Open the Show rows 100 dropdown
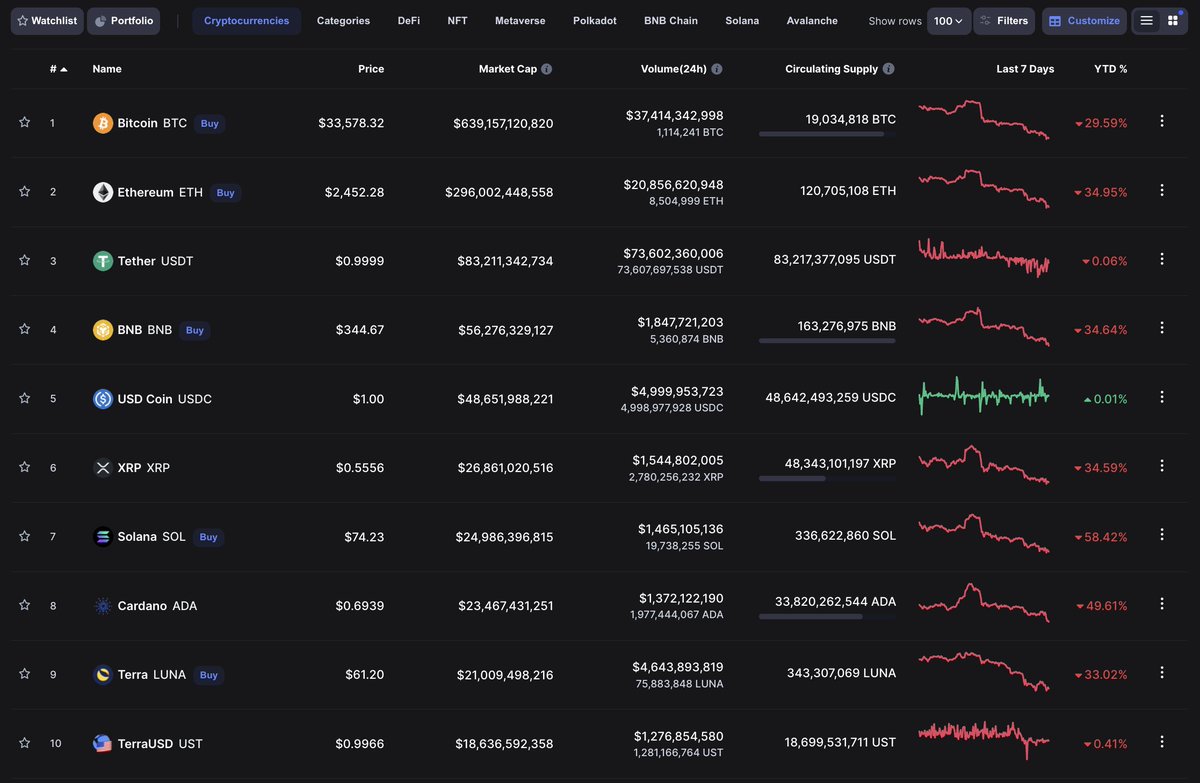Image resolution: width=1200 pixels, height=783 pixels. (949, 21)
